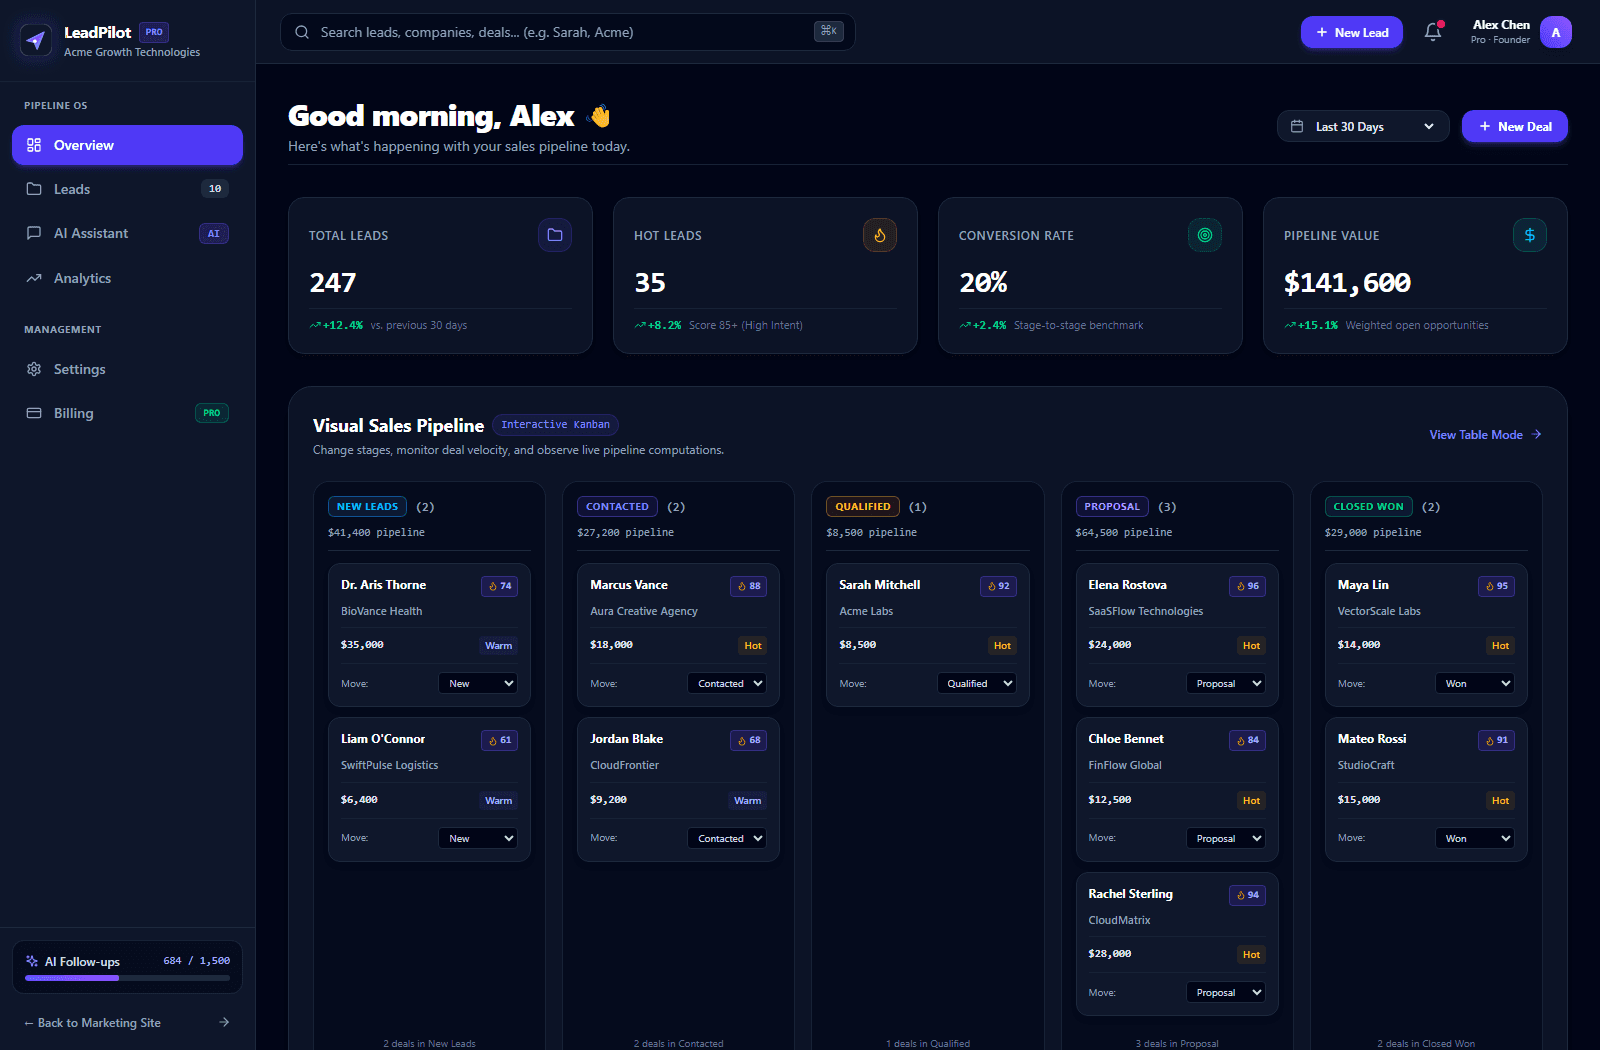Image resolution: width=1600 pixels, height=1050 pixels.
Task: Open Settings under Management
Action: (x=127, y=369)
